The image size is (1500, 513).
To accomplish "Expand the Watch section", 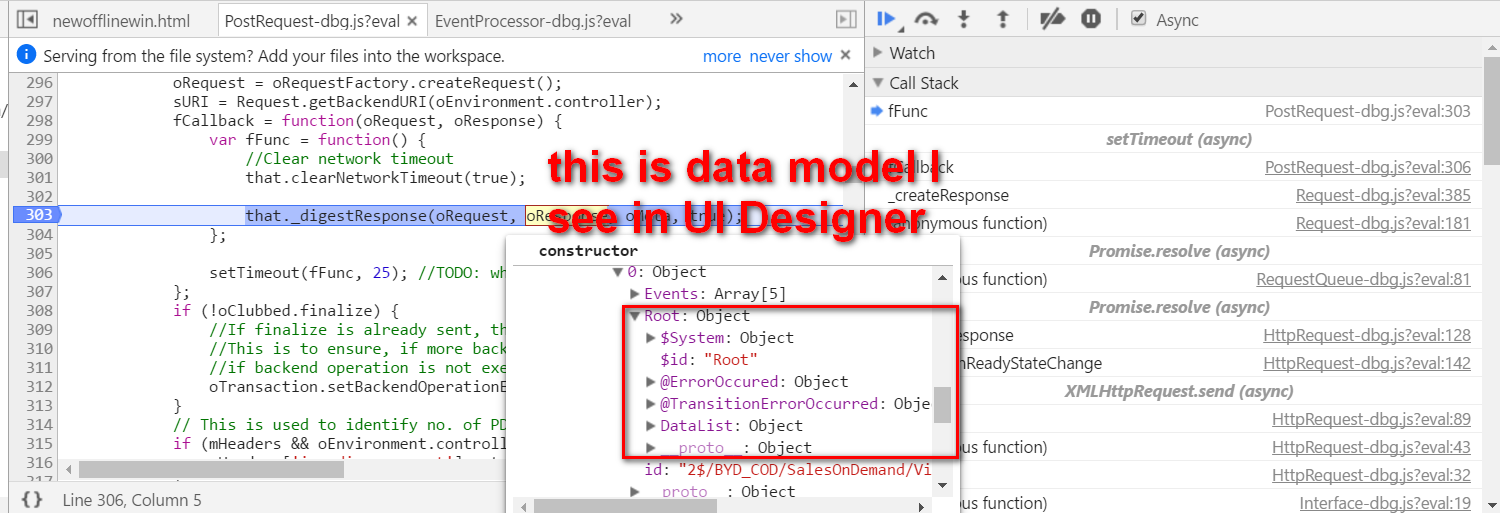I will coord(879,53).
